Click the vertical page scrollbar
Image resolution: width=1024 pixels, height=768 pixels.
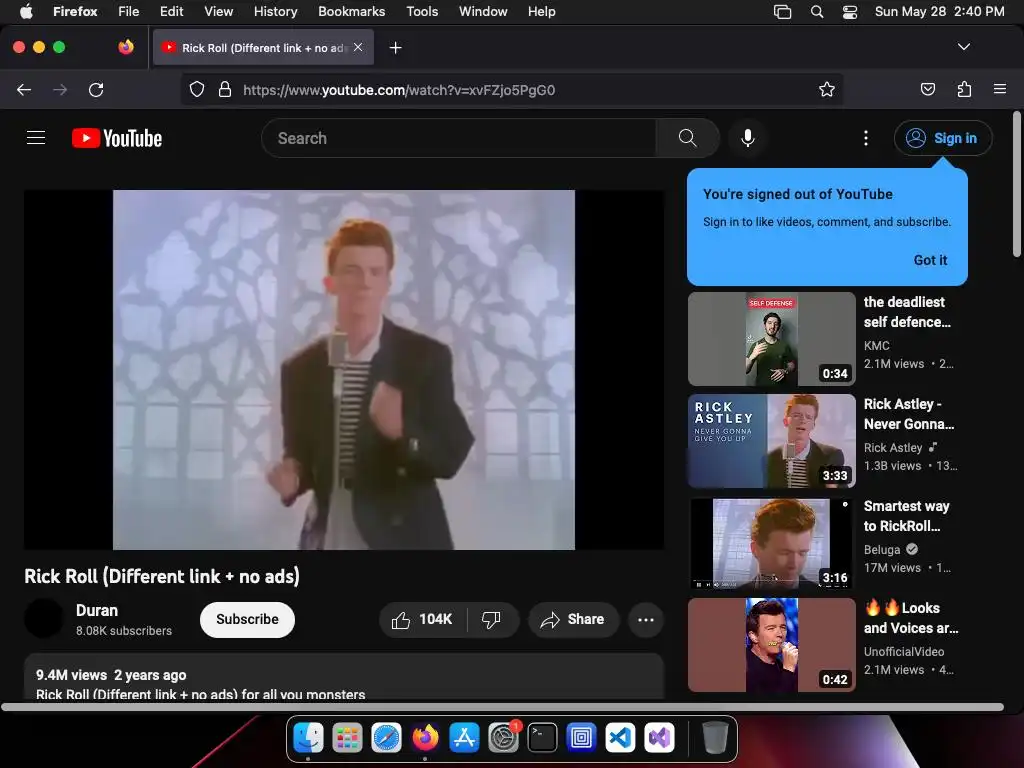click(1016, 184)
